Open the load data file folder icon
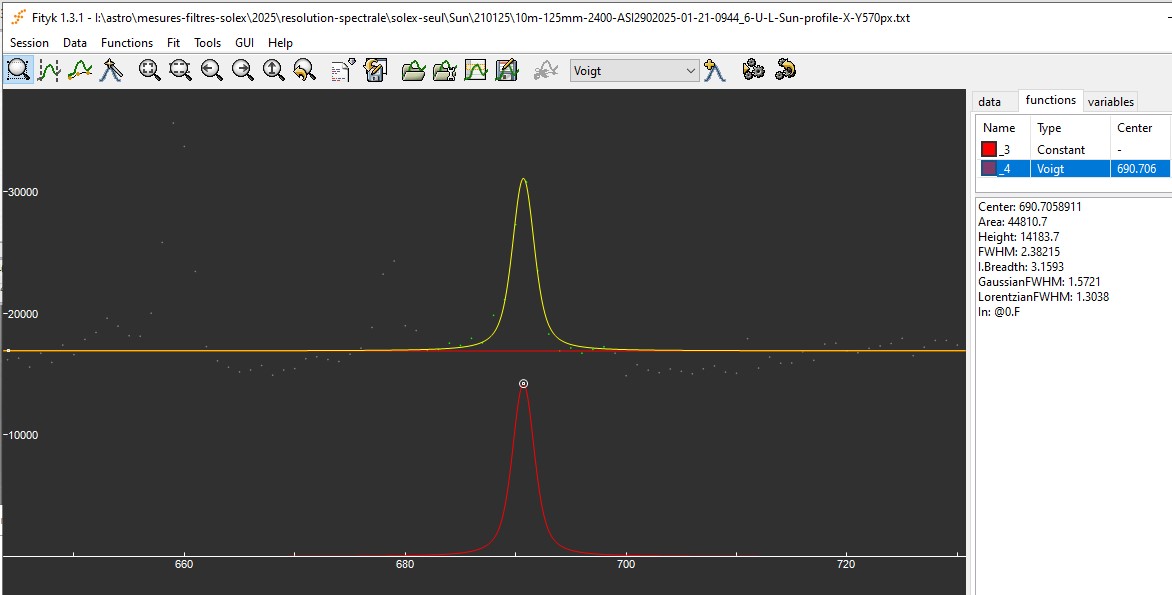Image resolution: width=1172 pixels, height=595 pixels. (x=413, y=70)
